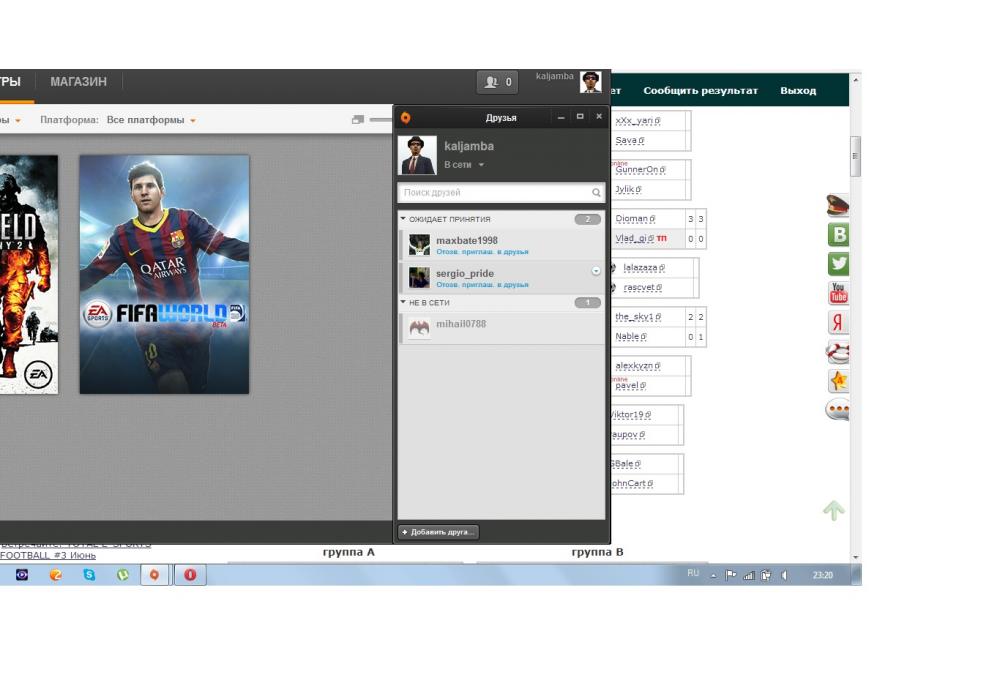1000x700 pixels.
Task: Click 'Сообщить результат' in the site menu
Action: coord(700,91)
